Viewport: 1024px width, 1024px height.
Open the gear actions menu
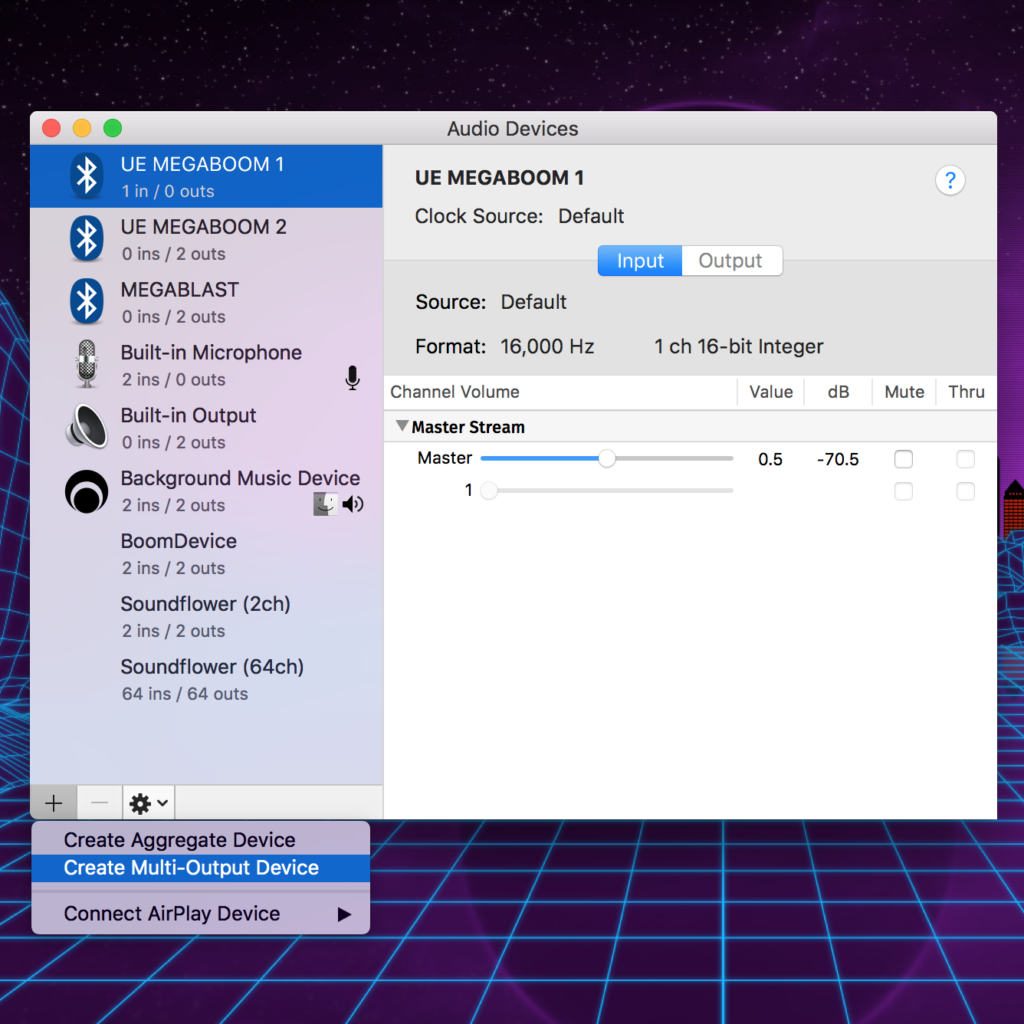(149, 803)
